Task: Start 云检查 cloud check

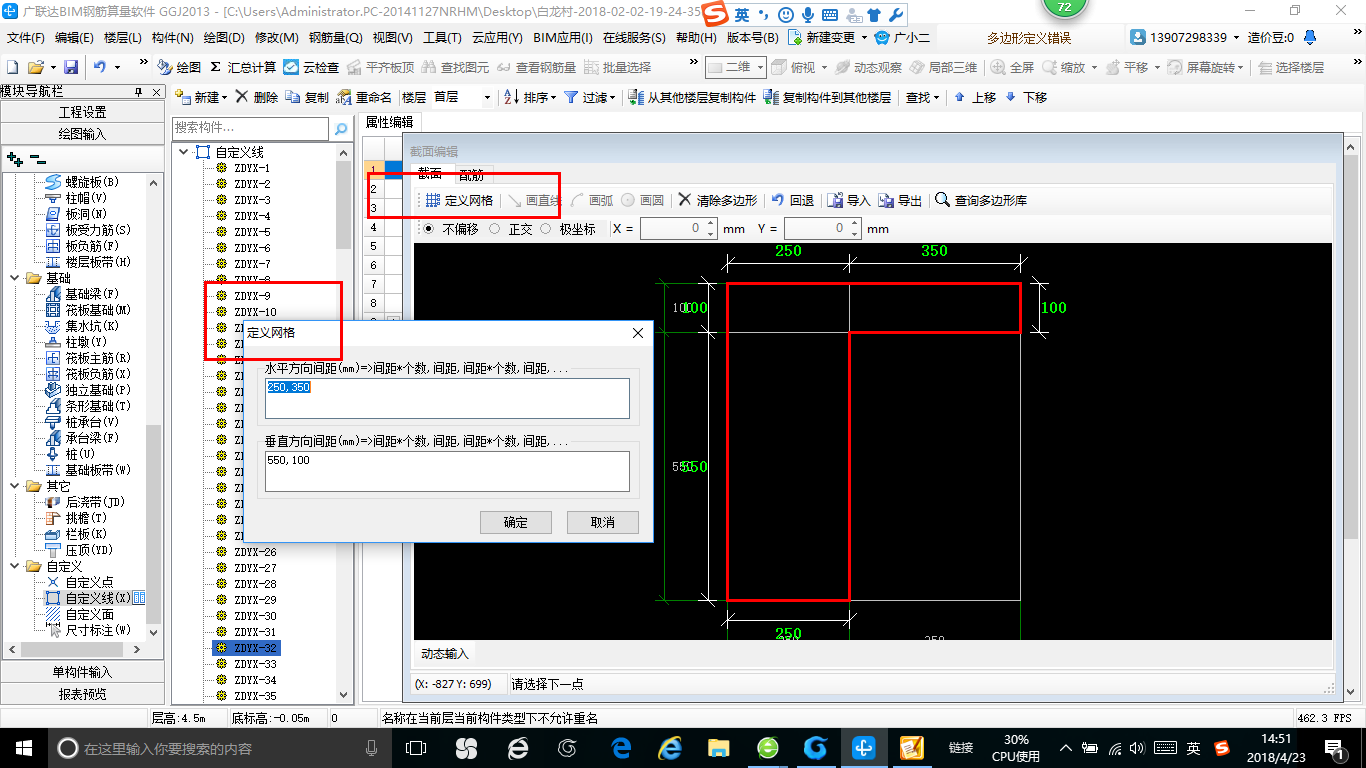Action: [311, 67]
